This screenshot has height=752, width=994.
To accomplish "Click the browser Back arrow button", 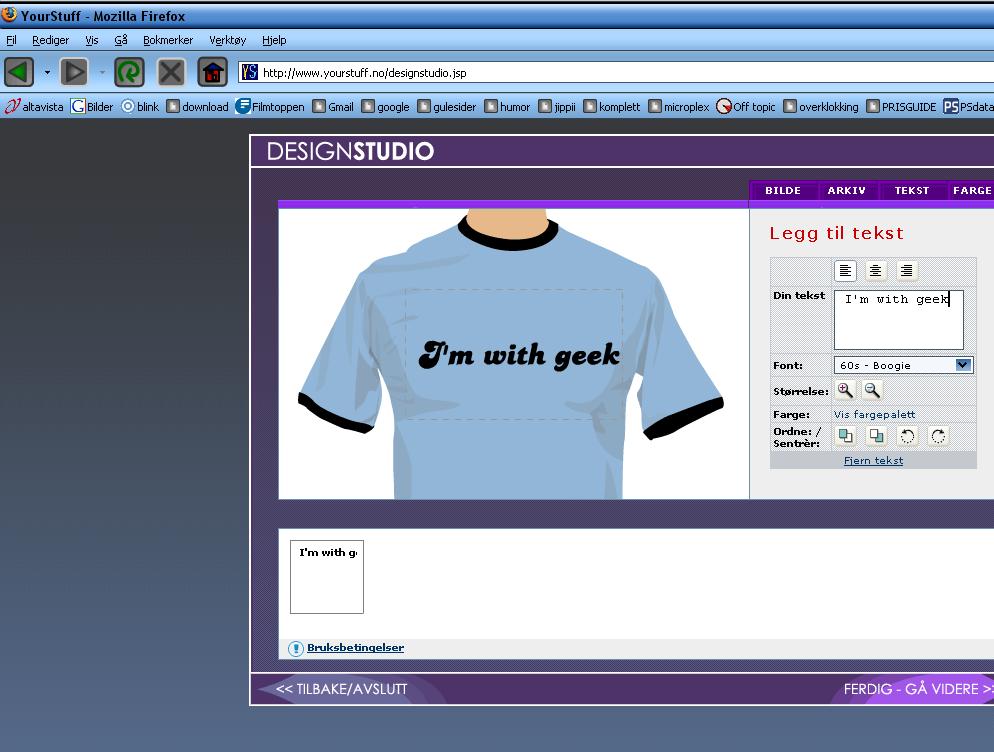I will pos(19,72).
